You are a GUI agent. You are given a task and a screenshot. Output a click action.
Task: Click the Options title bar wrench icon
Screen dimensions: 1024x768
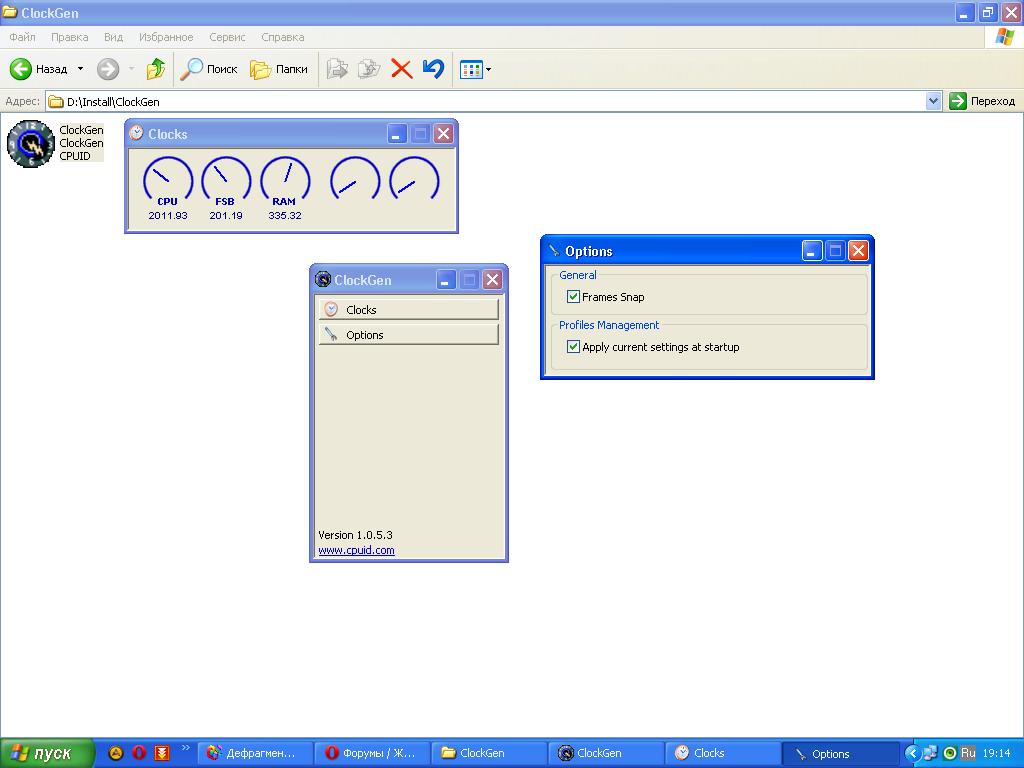(554, 251)
